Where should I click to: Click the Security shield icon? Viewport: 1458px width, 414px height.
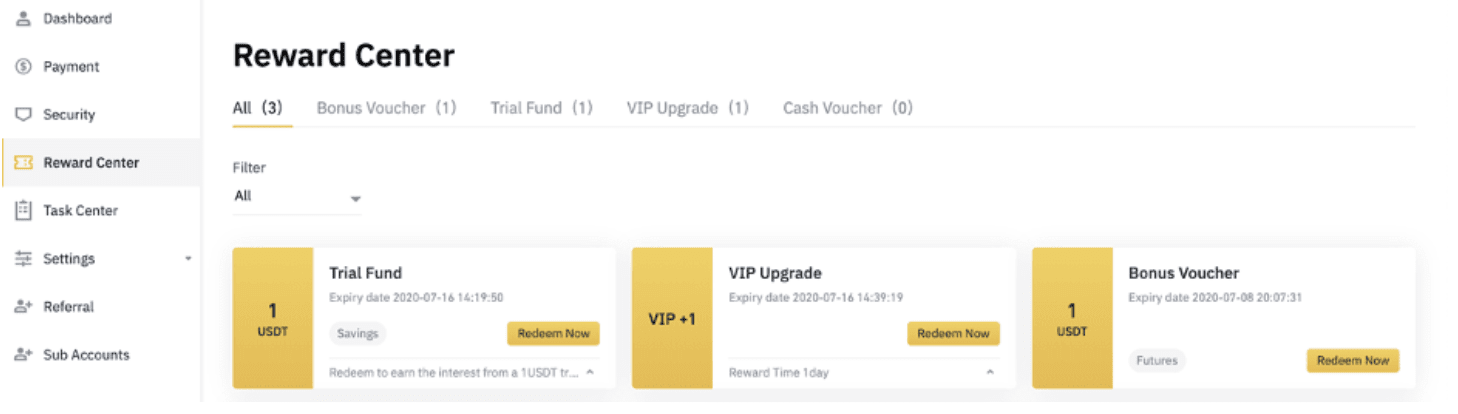click(24, 115)
